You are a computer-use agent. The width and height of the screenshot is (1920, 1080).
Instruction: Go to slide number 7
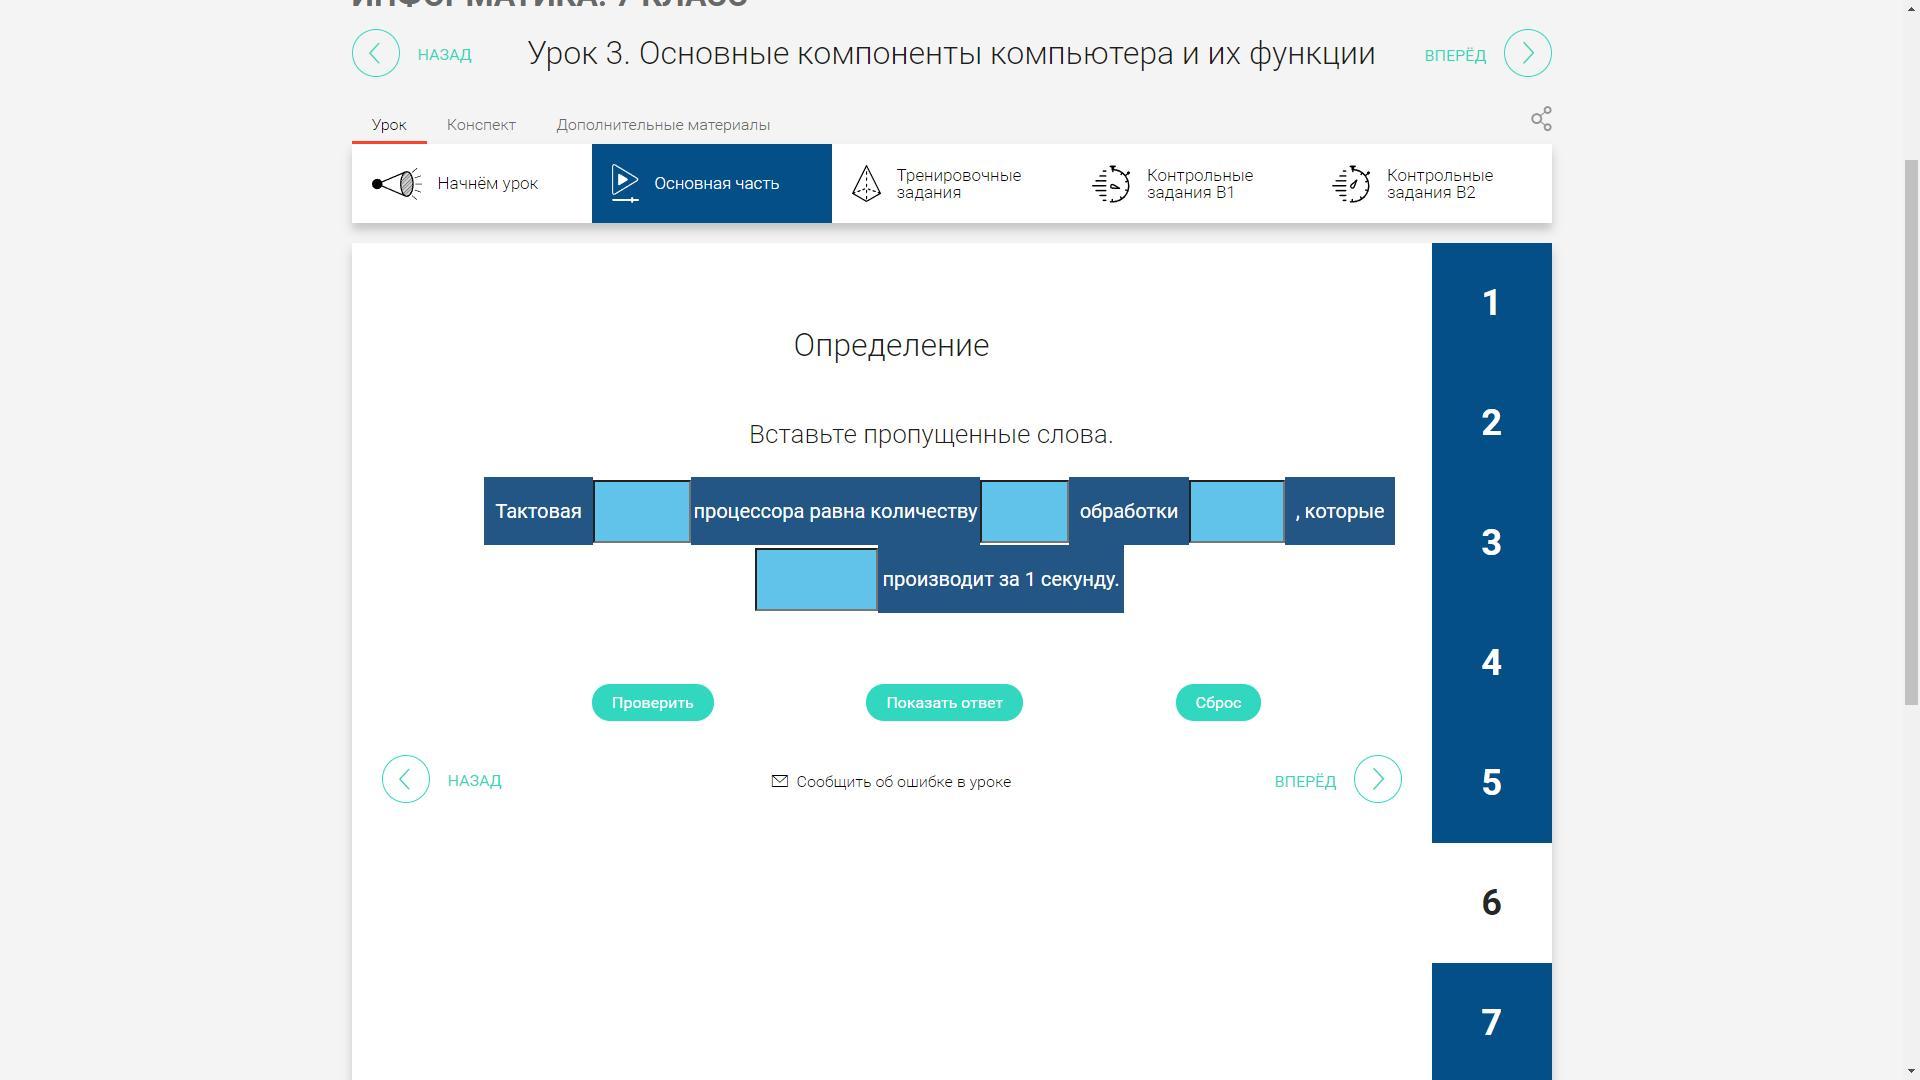(x=1491, y=1022)
